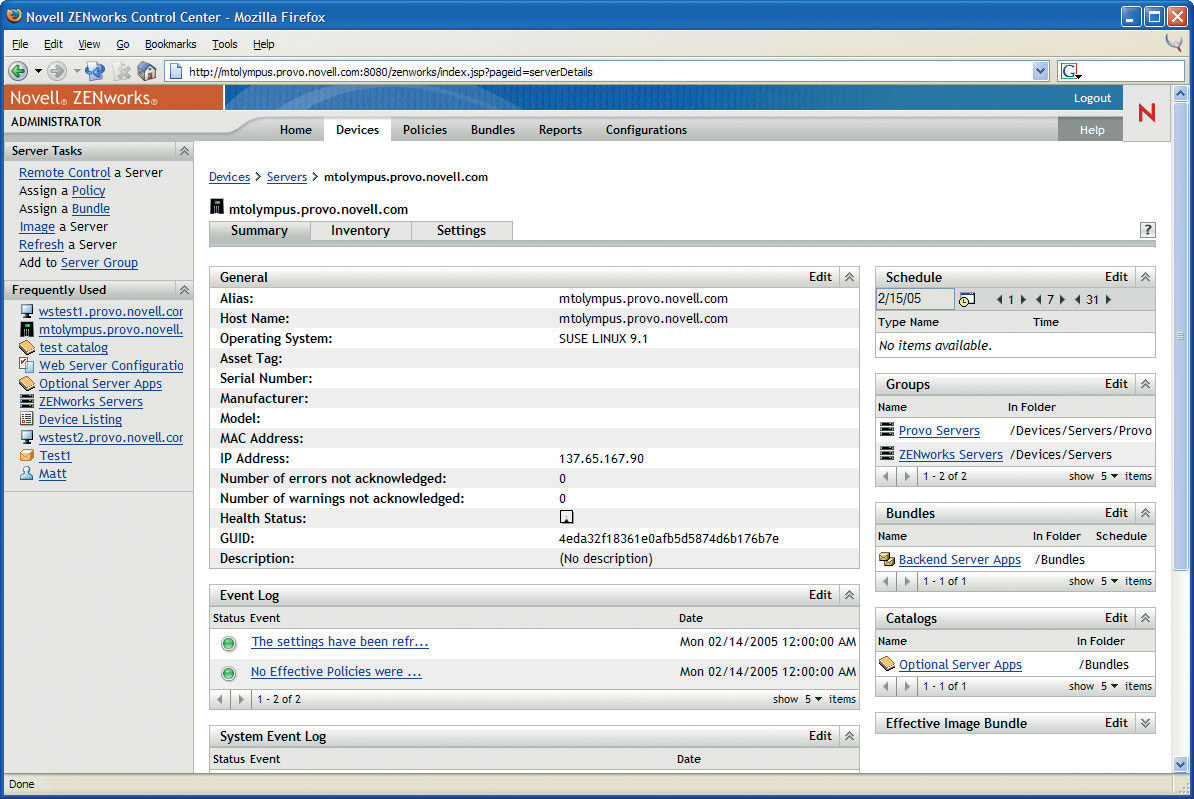Open the Bookmarks menu

click(171, 44)
